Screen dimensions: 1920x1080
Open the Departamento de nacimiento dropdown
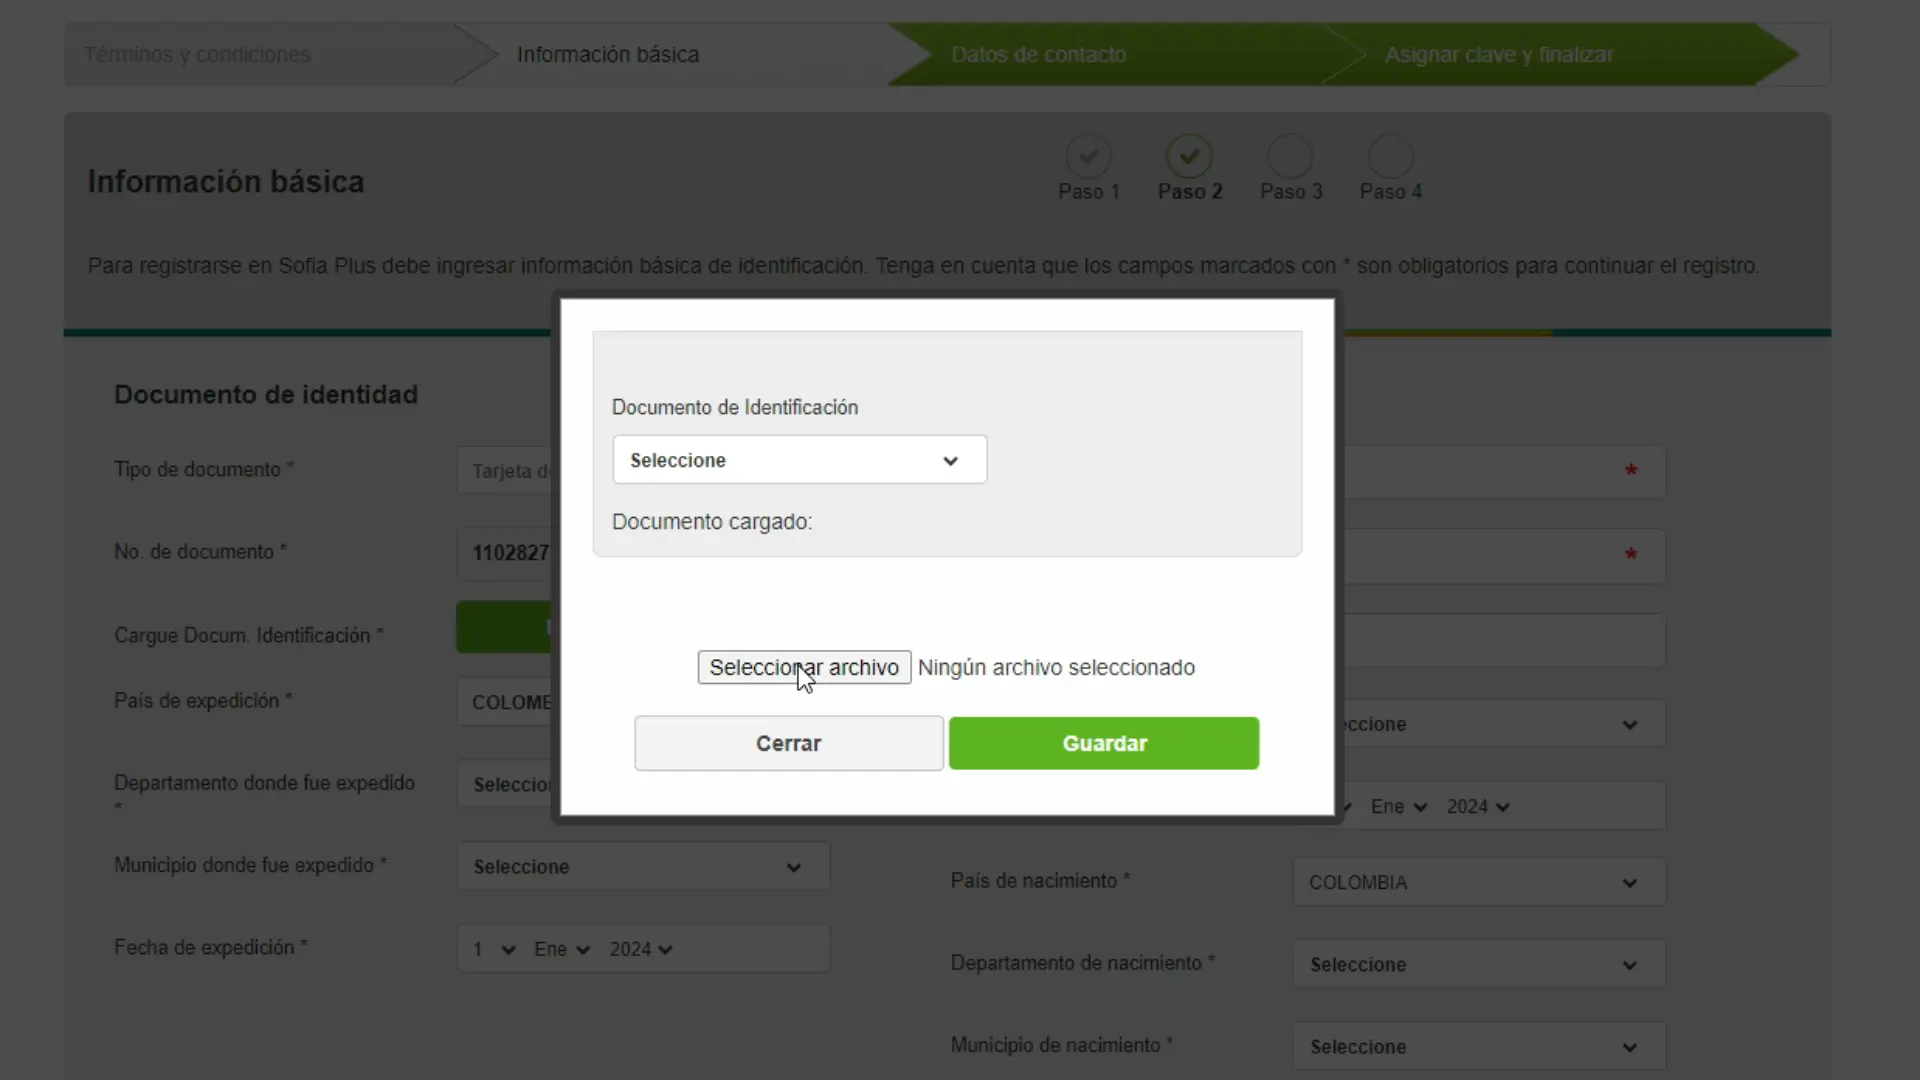coord(1479,963)
